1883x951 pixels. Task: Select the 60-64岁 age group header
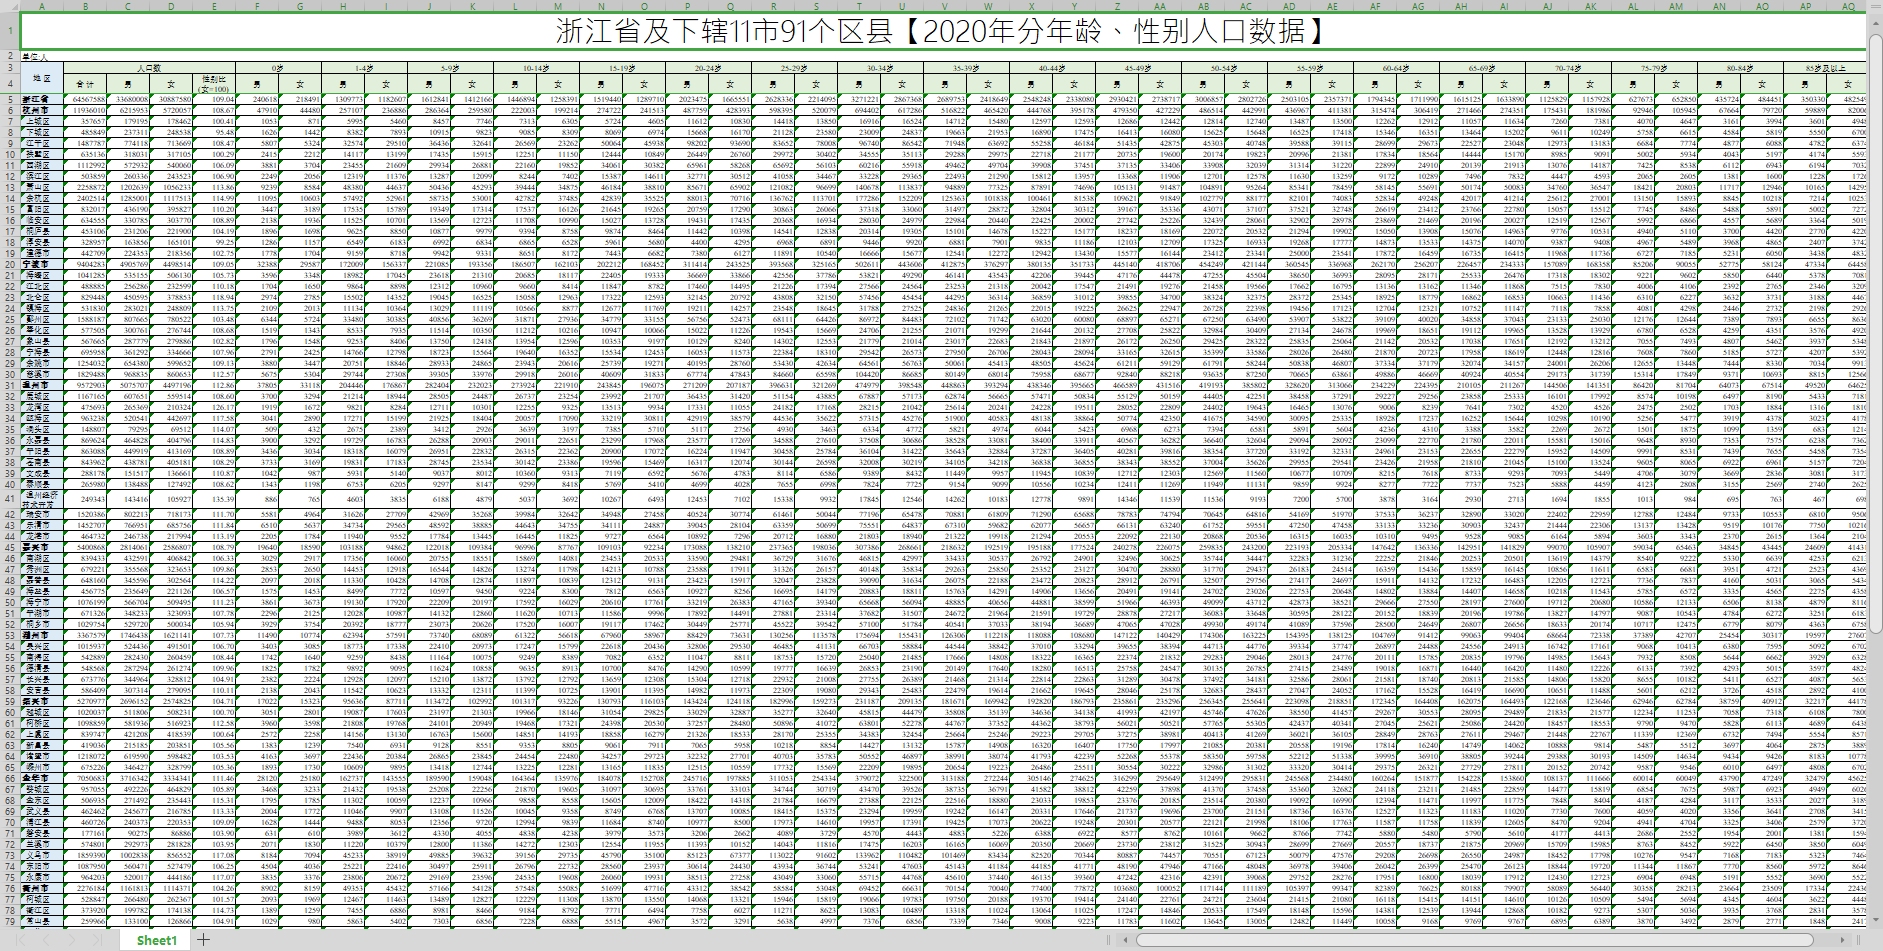(1396, 68)
